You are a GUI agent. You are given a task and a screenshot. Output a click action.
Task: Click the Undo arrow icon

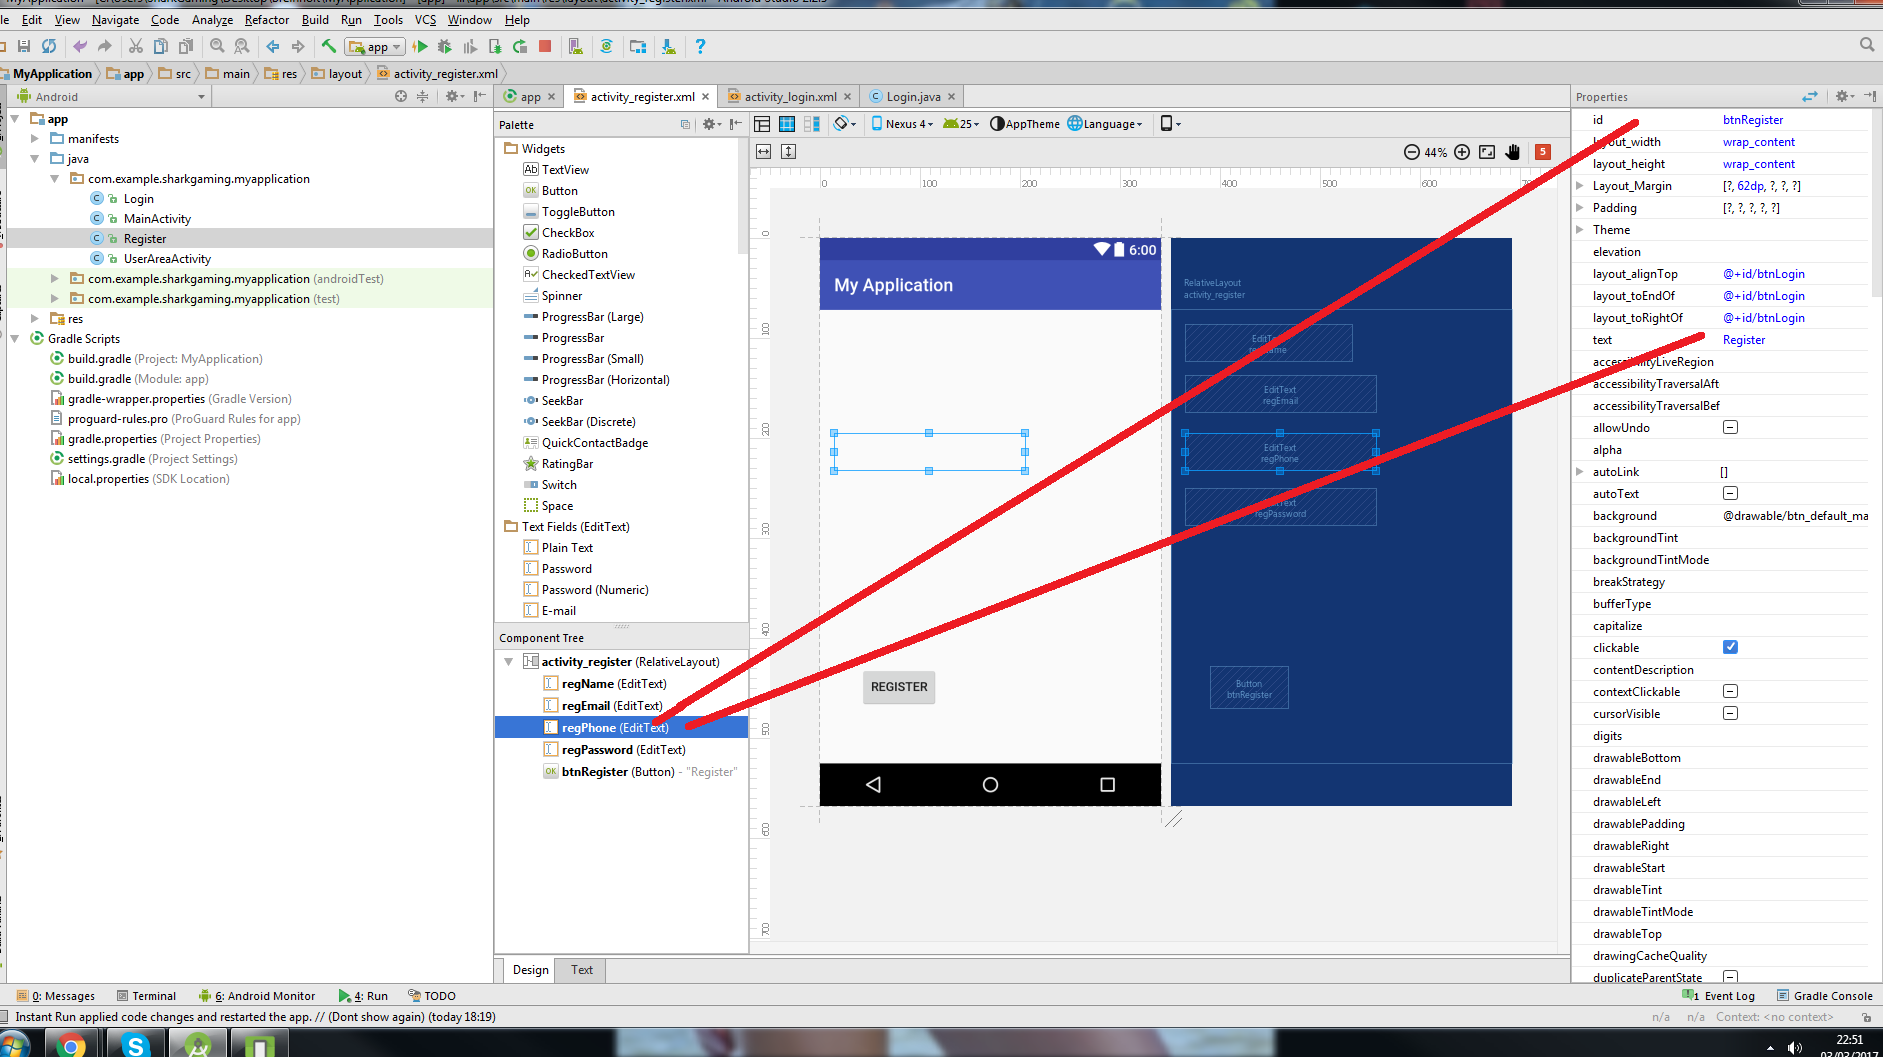(80, 46)
